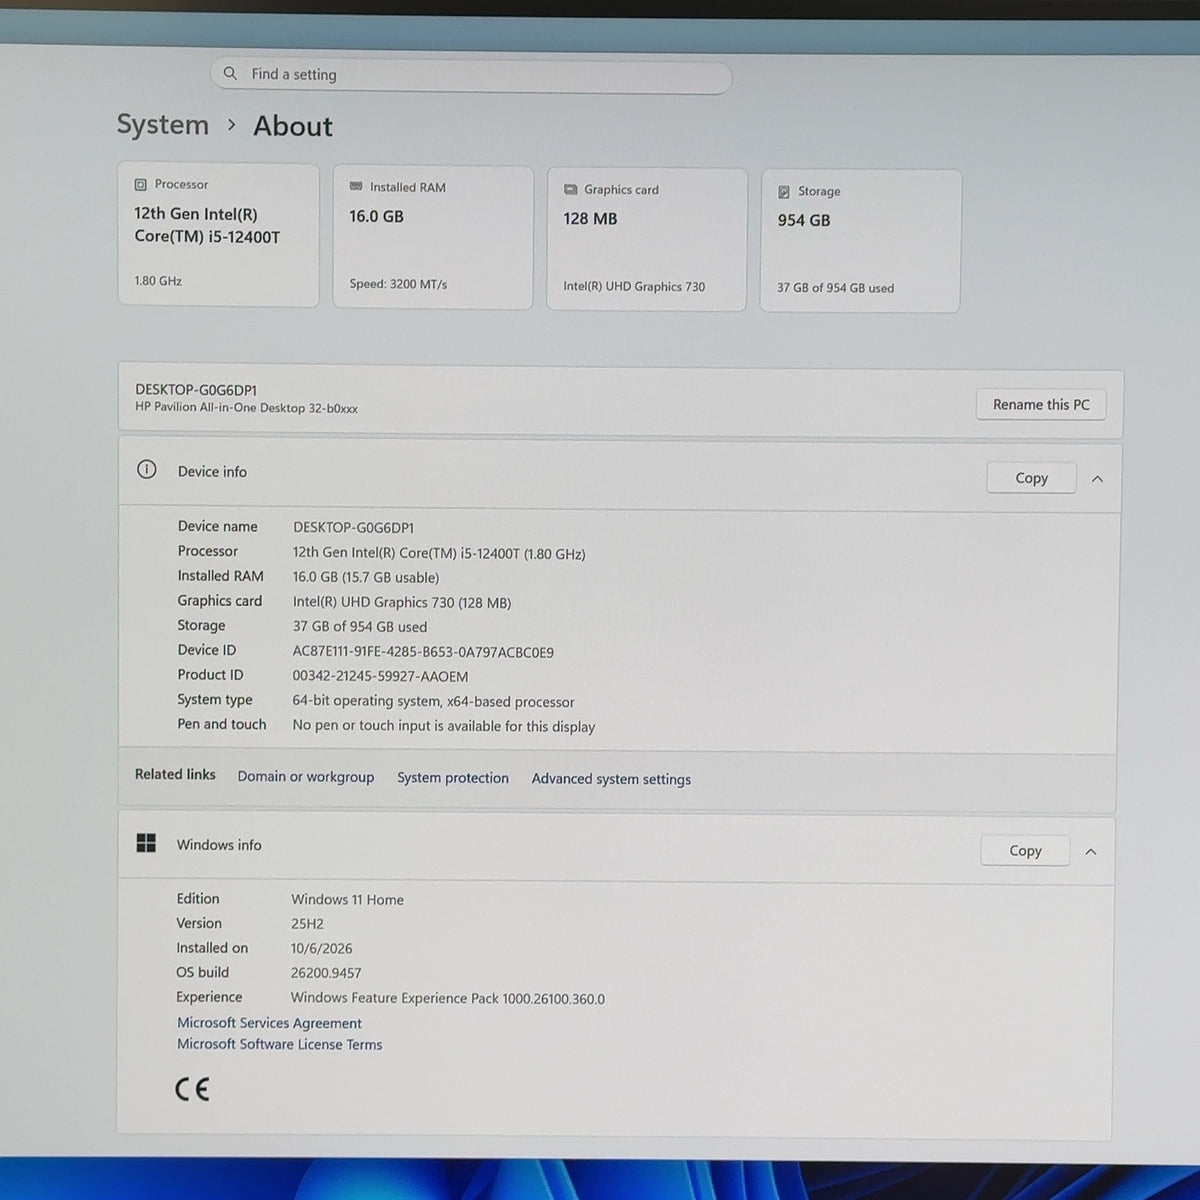Click the OS build value 26200.9457

[x=326, y=973]
